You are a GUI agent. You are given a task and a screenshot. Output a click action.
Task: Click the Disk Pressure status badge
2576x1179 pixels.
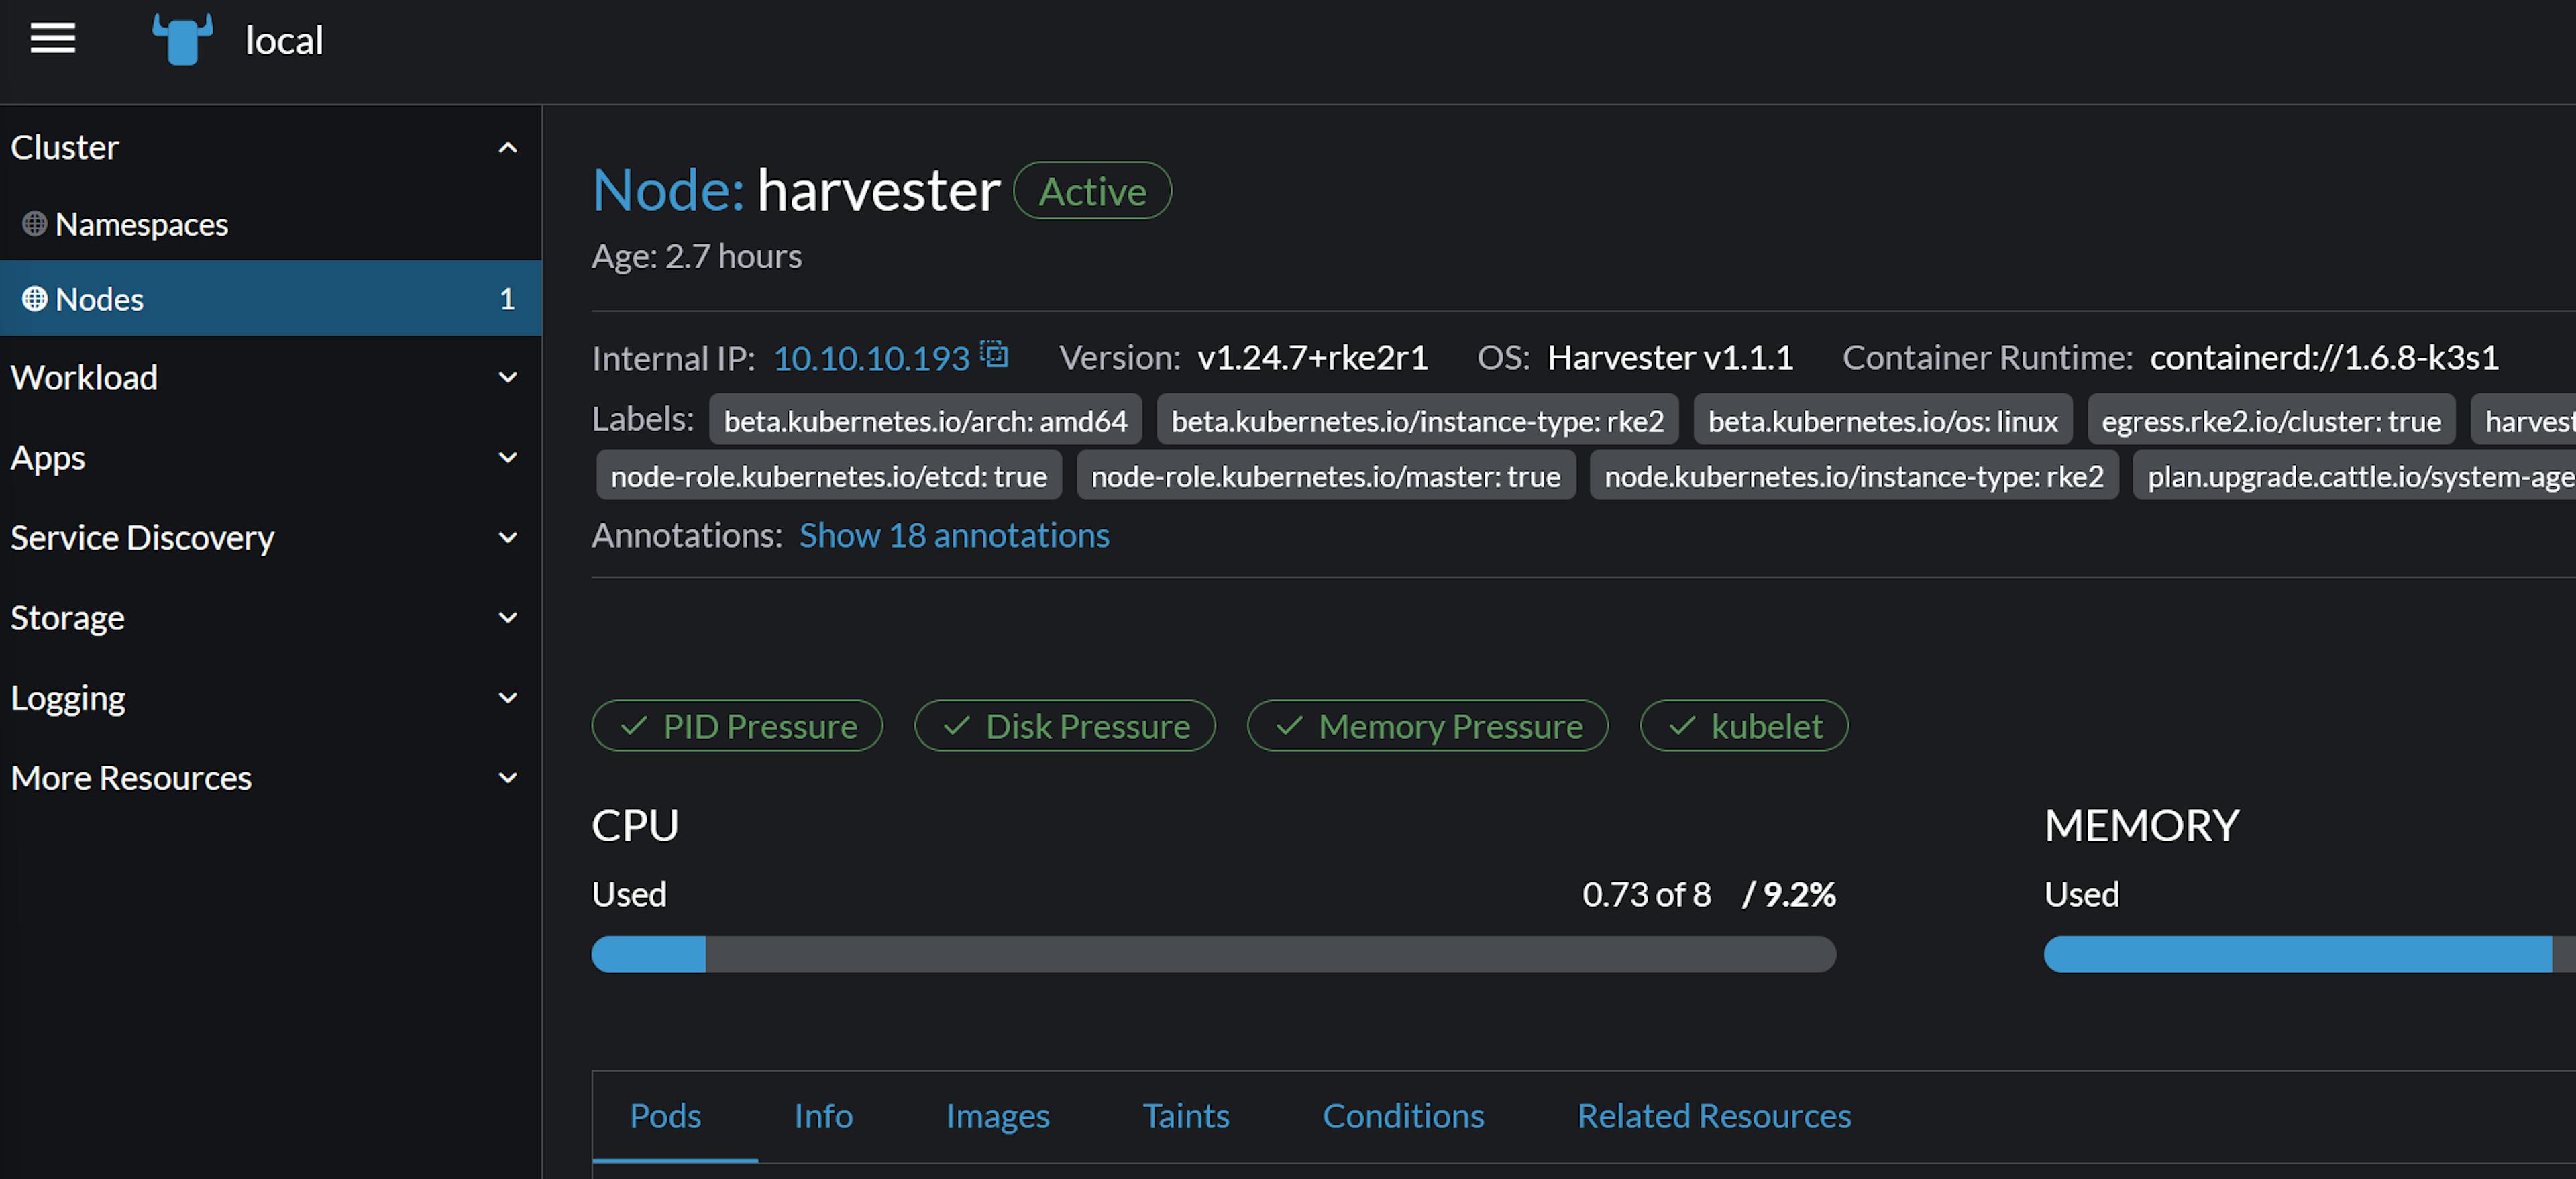click(x=1065, y=726)
